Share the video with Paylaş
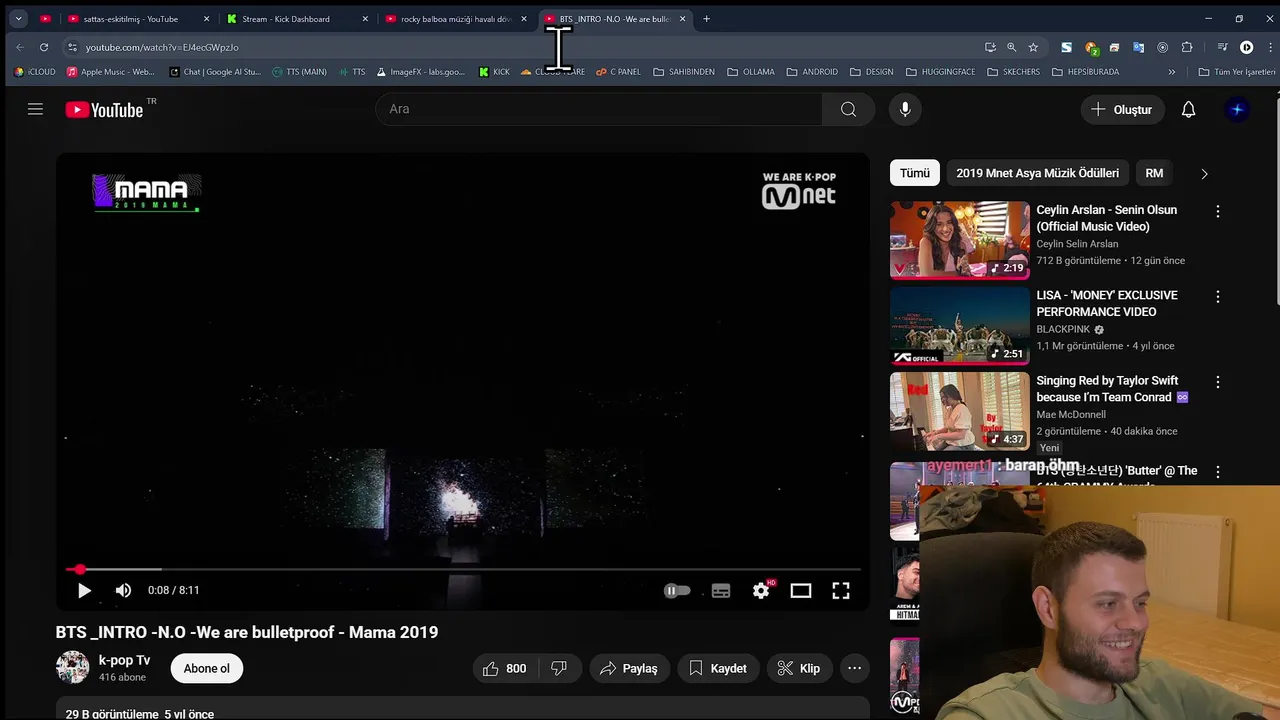Screen dimensions: 1280x720 pos(629,668)
